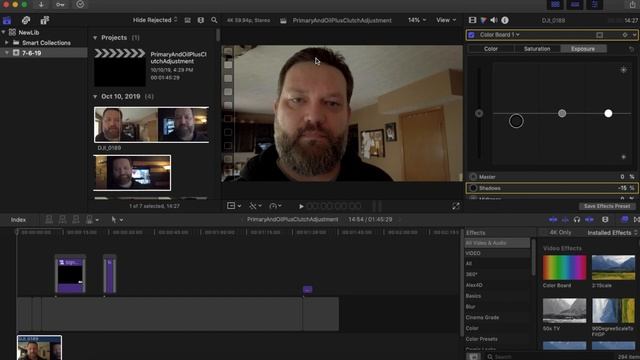640x360 pixels.
Task: Open the Color inspector icon
Action: click(x=483, y=20)
